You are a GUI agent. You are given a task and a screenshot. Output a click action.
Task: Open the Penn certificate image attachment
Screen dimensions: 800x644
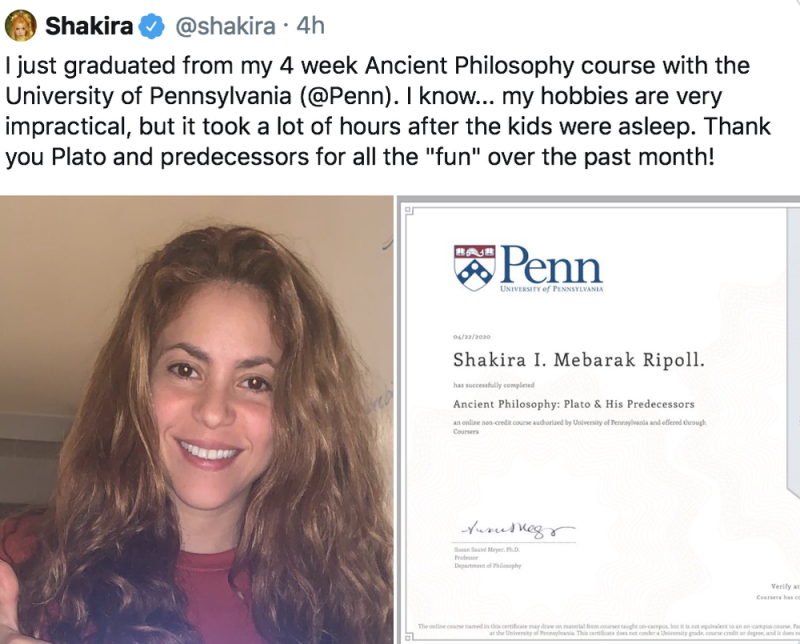click(x=600, y=420)
